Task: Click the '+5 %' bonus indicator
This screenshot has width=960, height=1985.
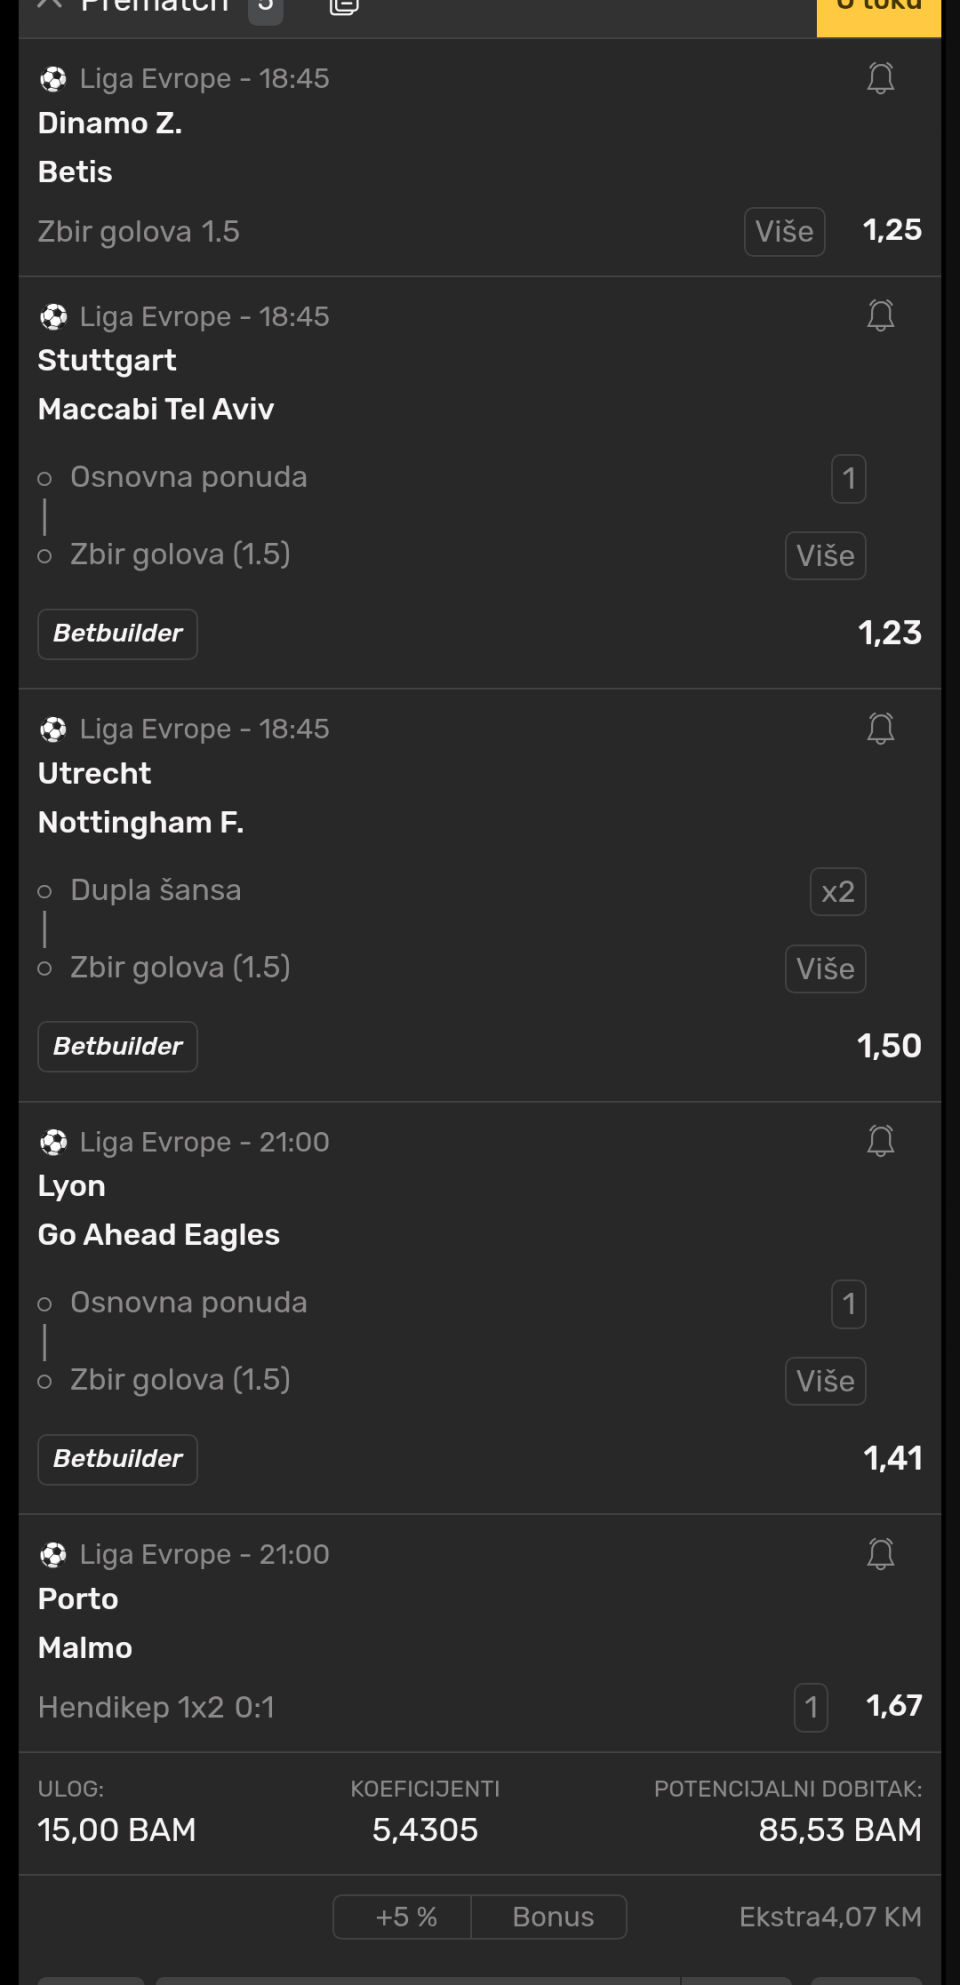Action: (405, 1917)
